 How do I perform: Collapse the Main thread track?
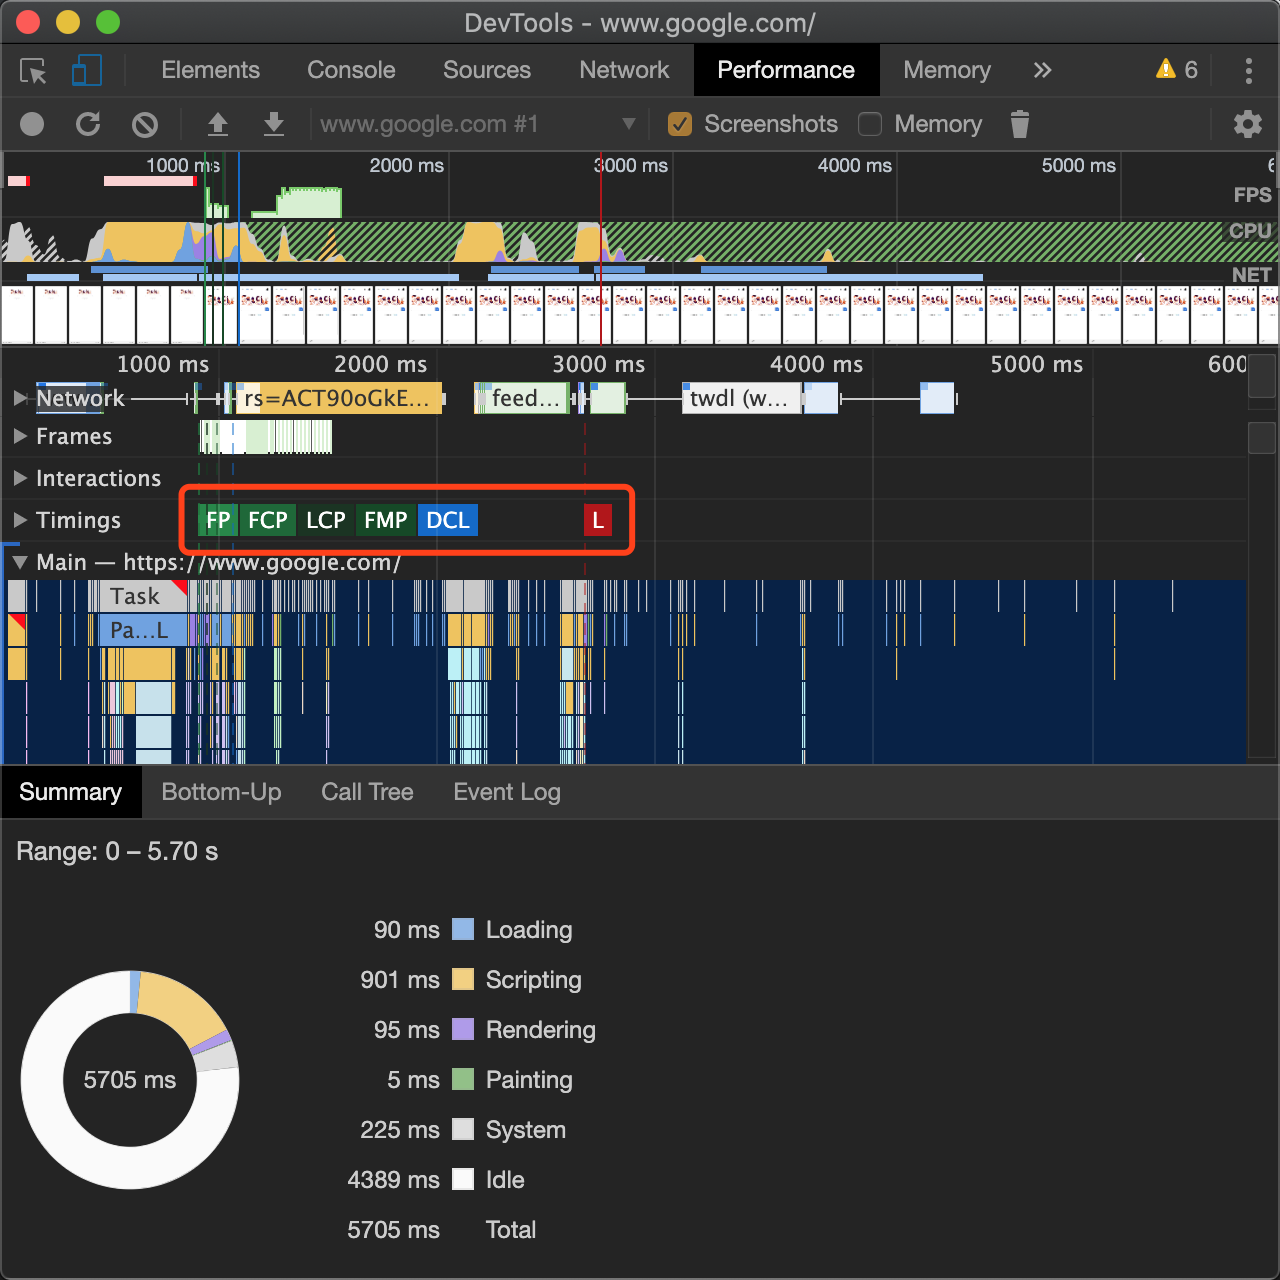pyautogui.click(x=20, y=562)
